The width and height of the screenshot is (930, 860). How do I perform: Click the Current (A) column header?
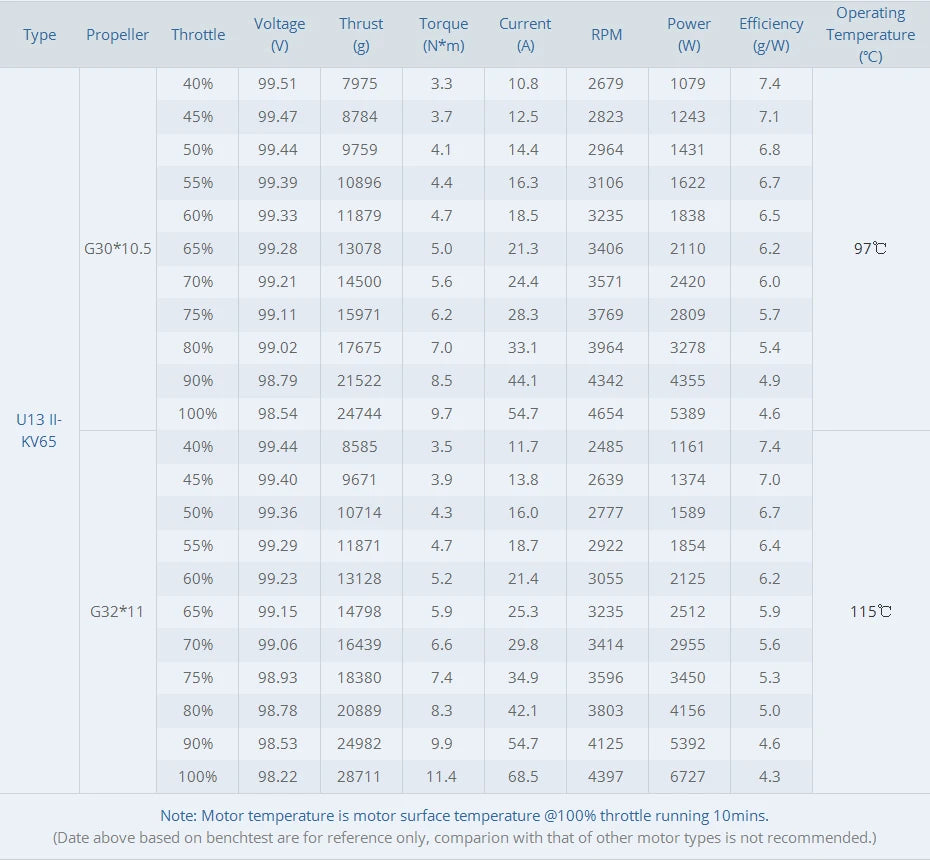click(525, 35)
